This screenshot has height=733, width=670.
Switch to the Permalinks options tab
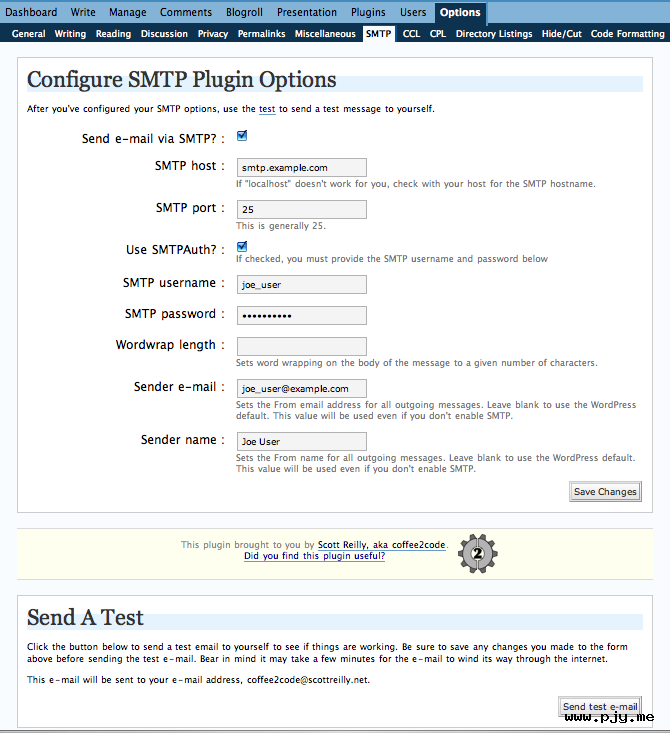pos(261,34)
